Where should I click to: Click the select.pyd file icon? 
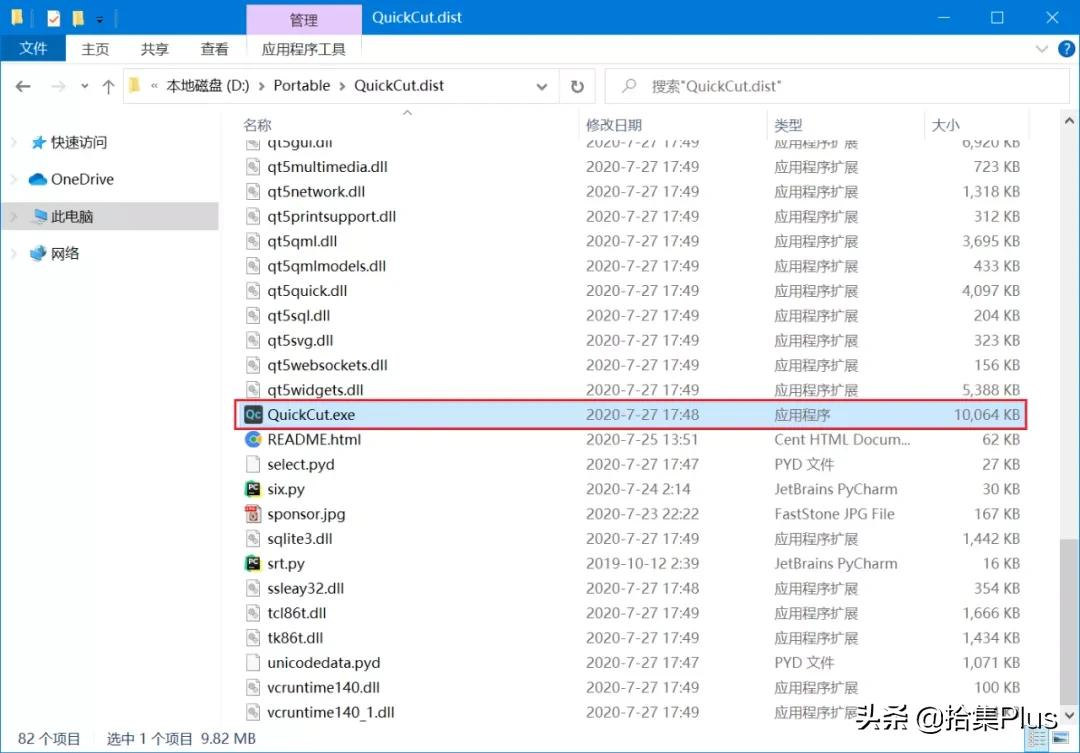click(253, 464)
